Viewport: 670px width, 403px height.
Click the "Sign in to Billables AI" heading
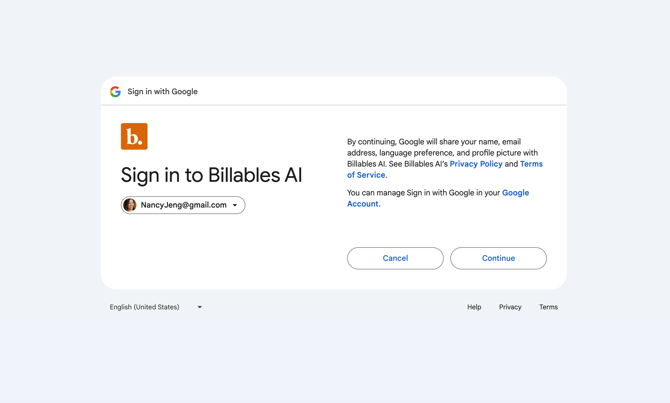pos(211,175)
